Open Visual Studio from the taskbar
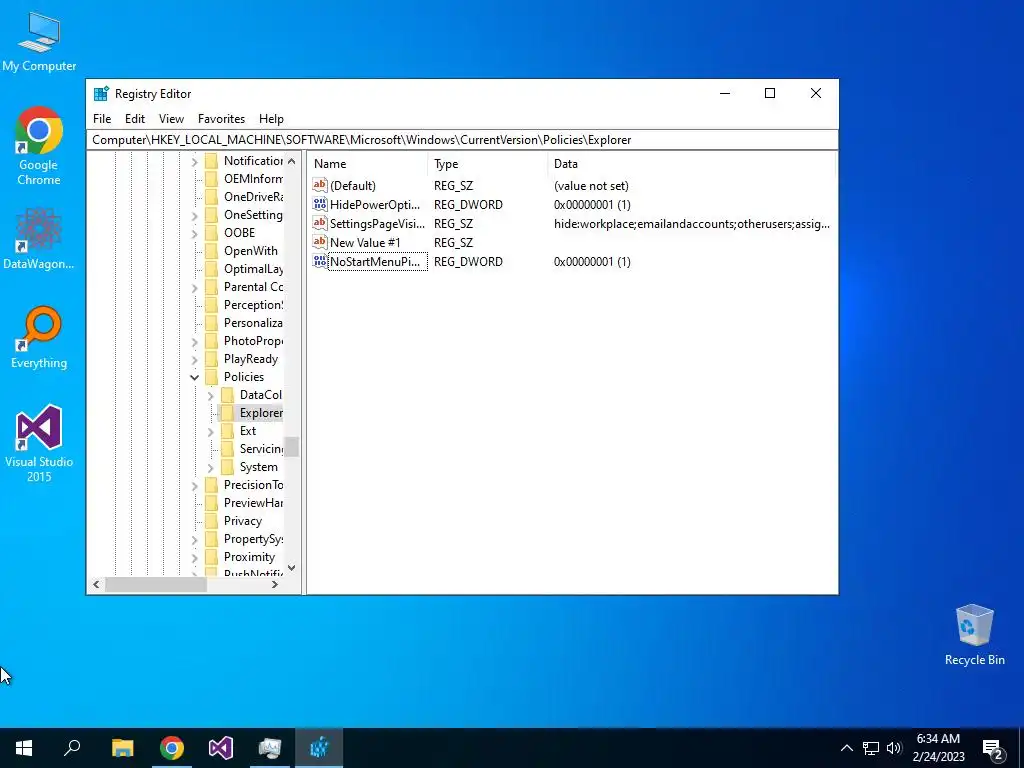This screenshot has height=768, width=1024. click(x=221, y=748)
